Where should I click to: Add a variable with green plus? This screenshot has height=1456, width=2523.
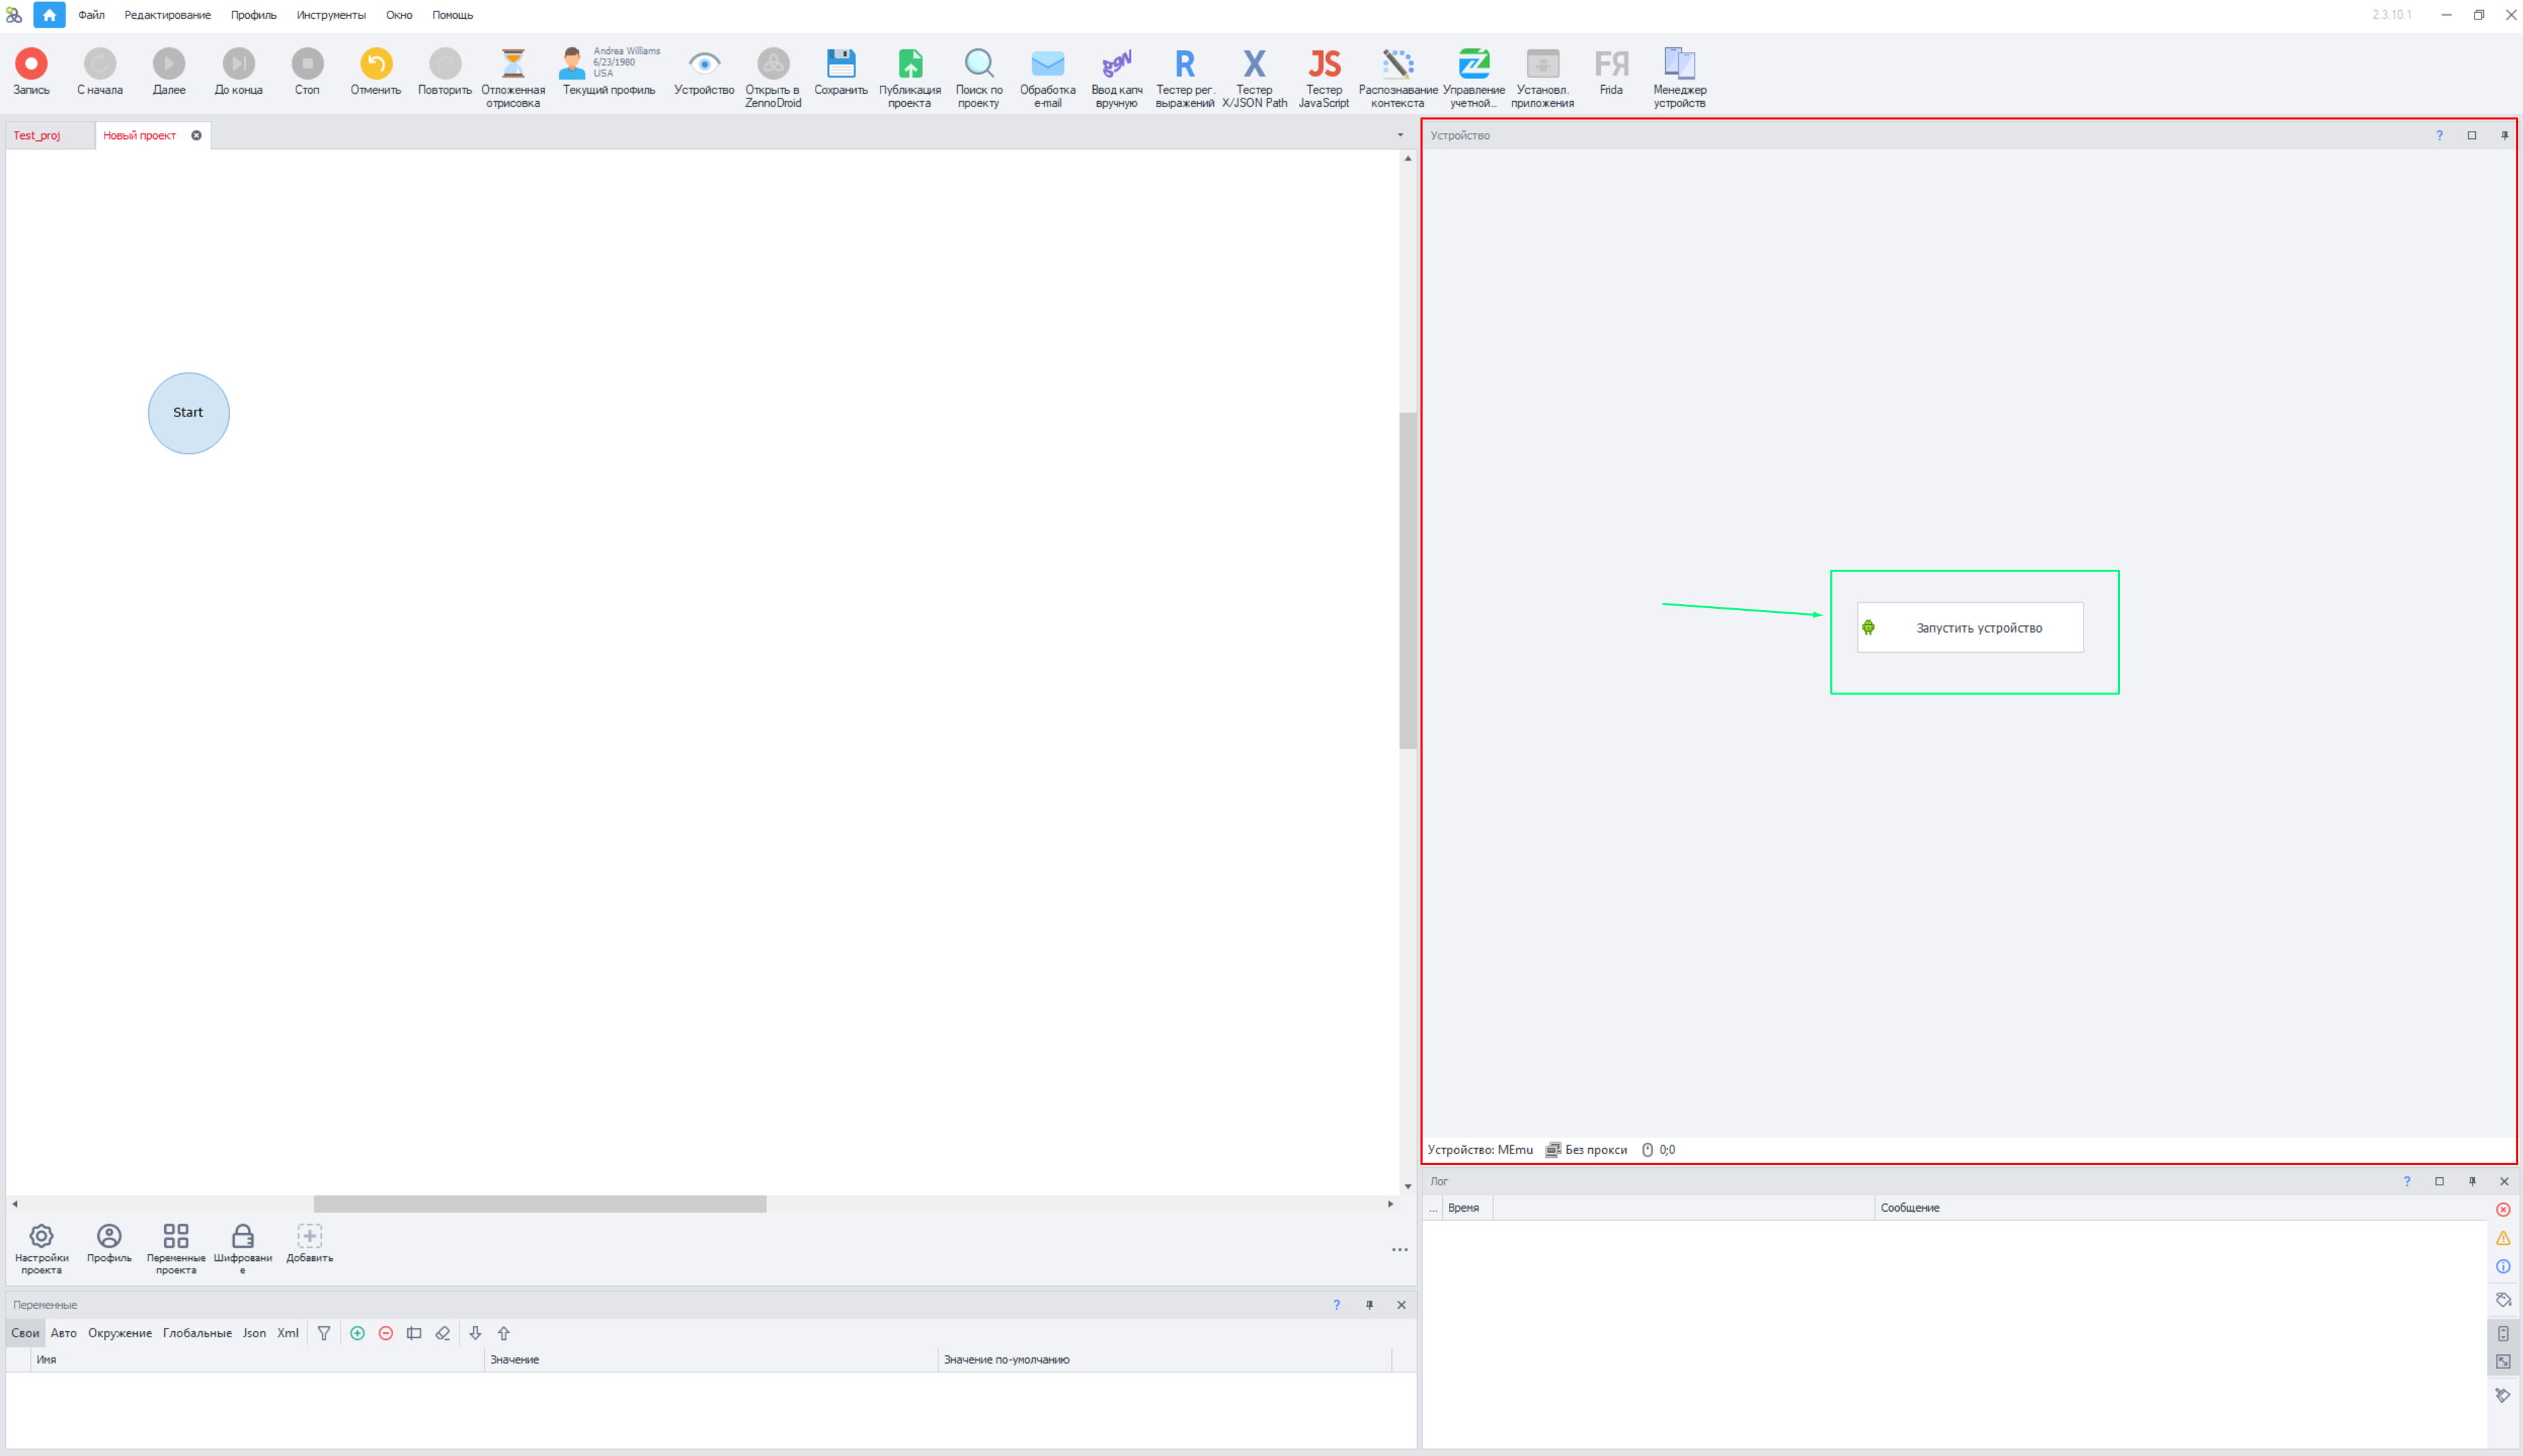click(x=357, y=1333)
